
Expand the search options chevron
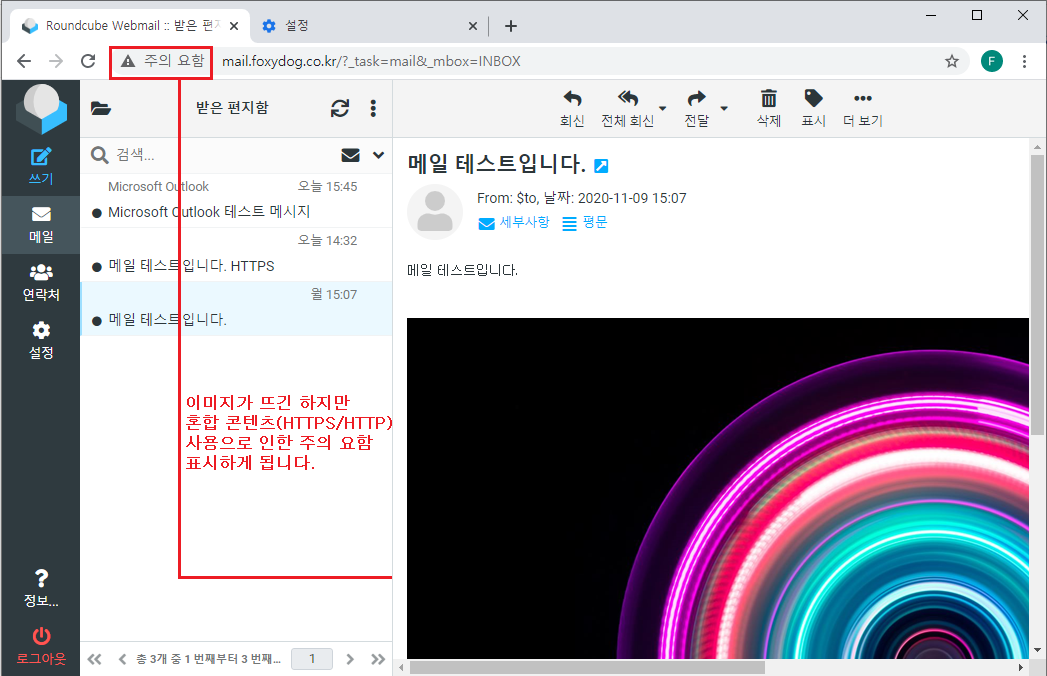(x=378, y=155)
